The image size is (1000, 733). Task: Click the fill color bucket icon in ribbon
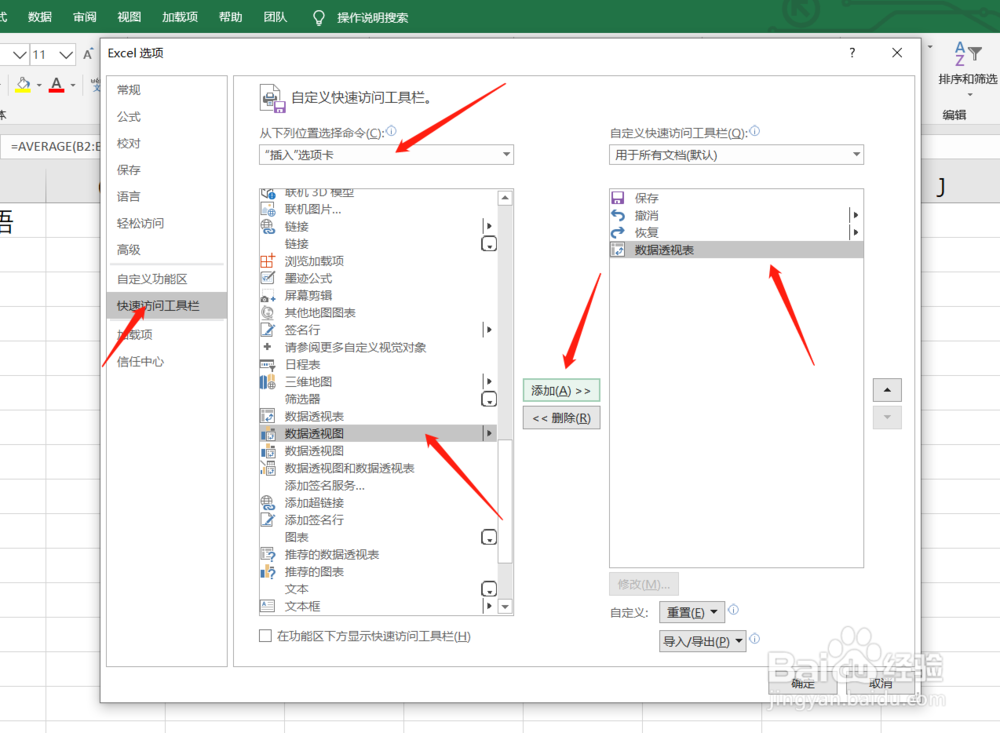point(24,85)
